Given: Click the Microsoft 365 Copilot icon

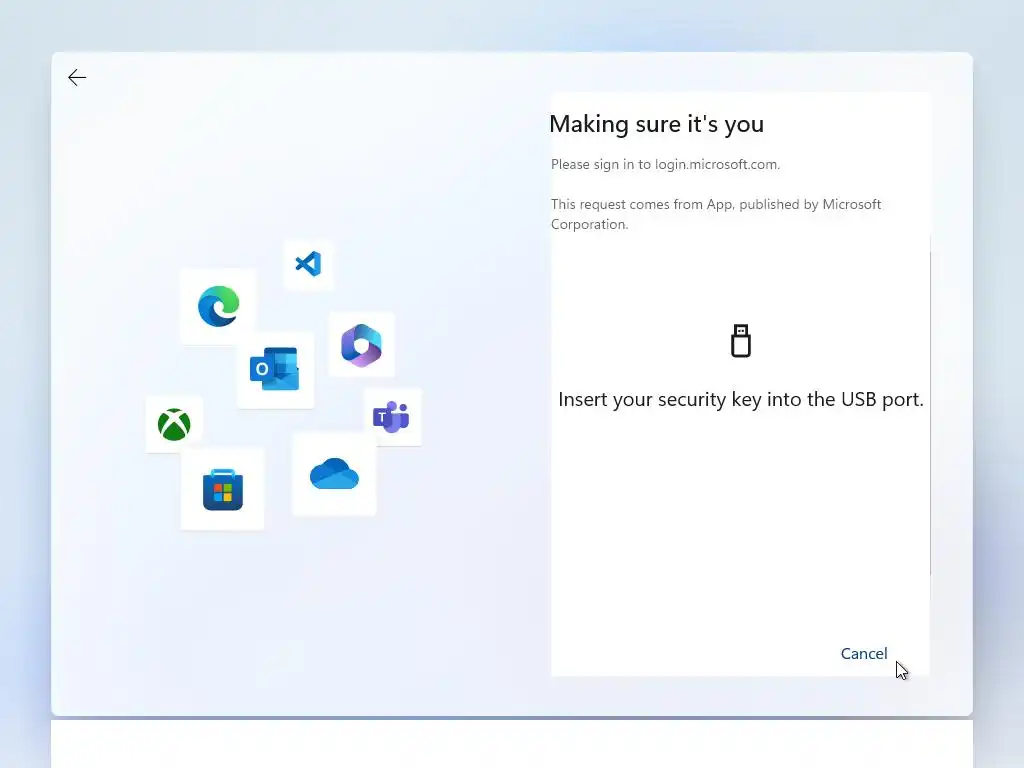Looking at the screenshot, I should pyautogui.click(x=361, y=345).
